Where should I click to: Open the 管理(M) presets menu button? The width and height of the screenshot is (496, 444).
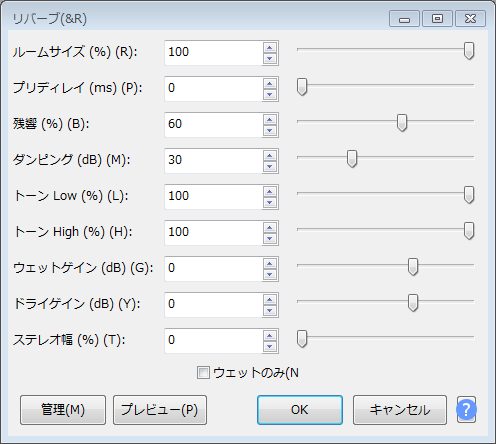(x=63, y=410)
